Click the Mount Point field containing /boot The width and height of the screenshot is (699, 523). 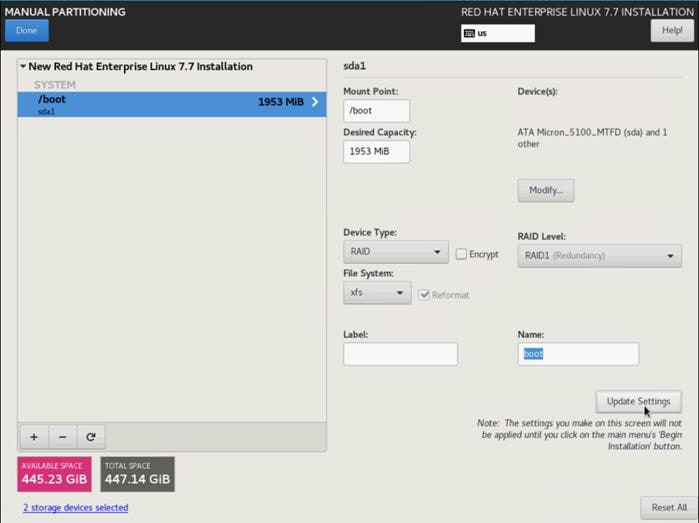point(376,111)
